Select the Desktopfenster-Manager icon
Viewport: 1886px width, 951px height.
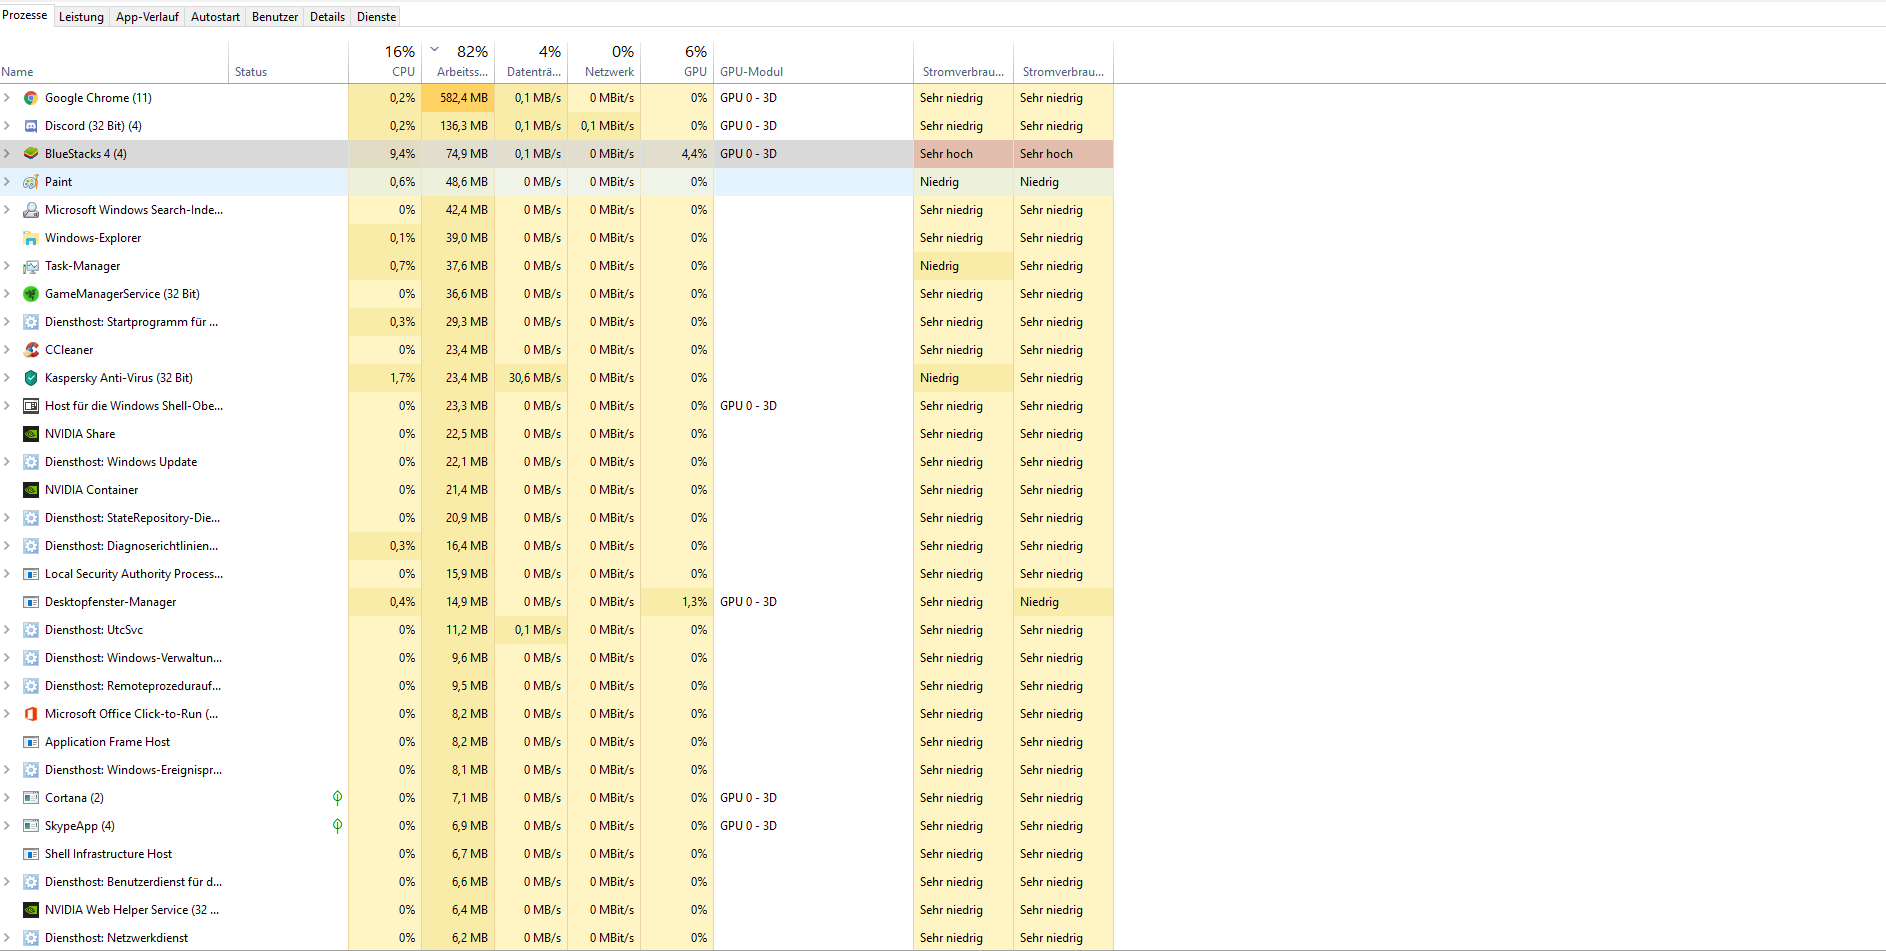tap(31, 602)
